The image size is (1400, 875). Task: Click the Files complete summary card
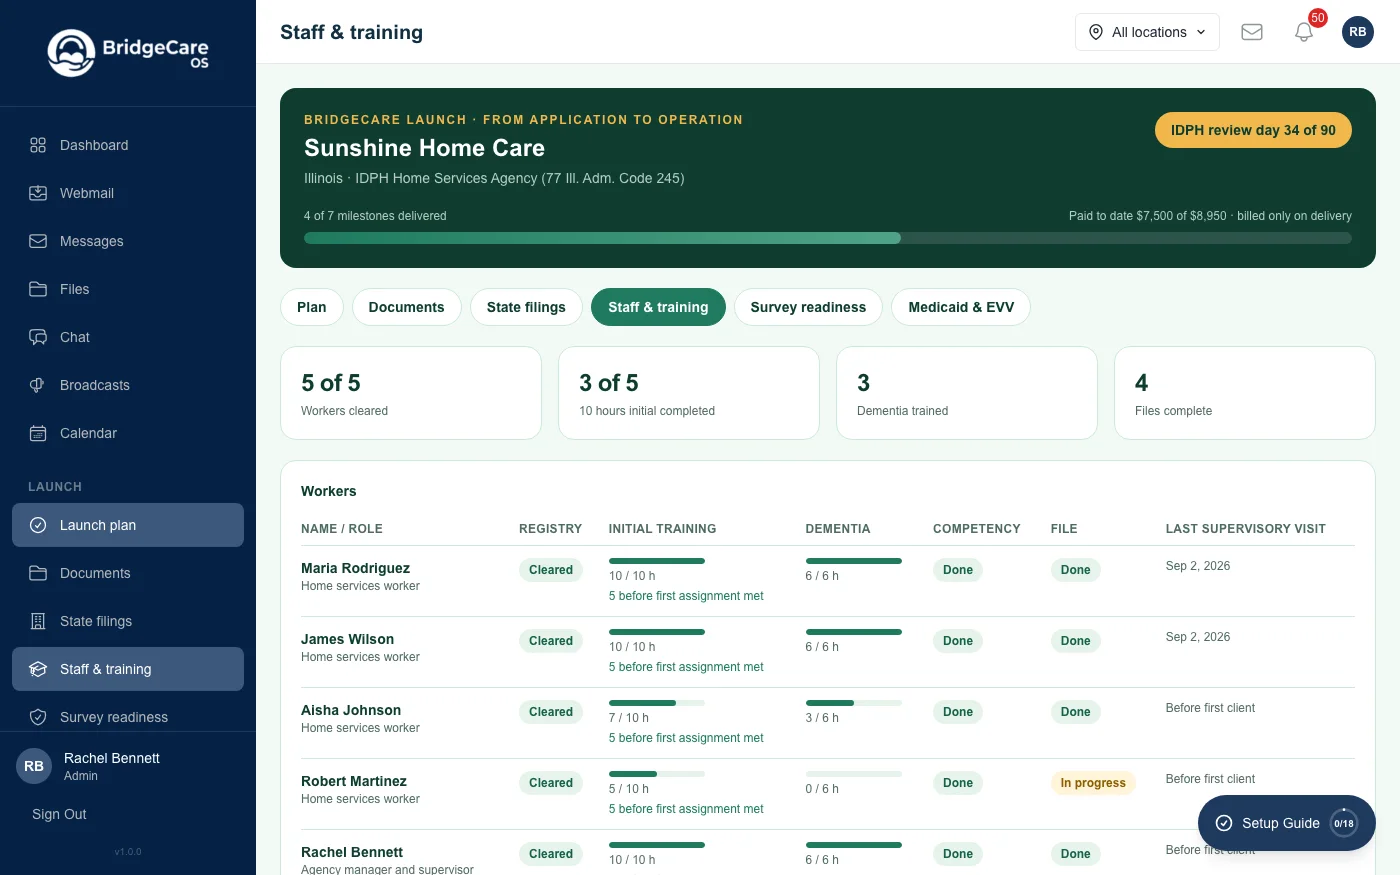pyautogui.click(x=1245, y=393)
